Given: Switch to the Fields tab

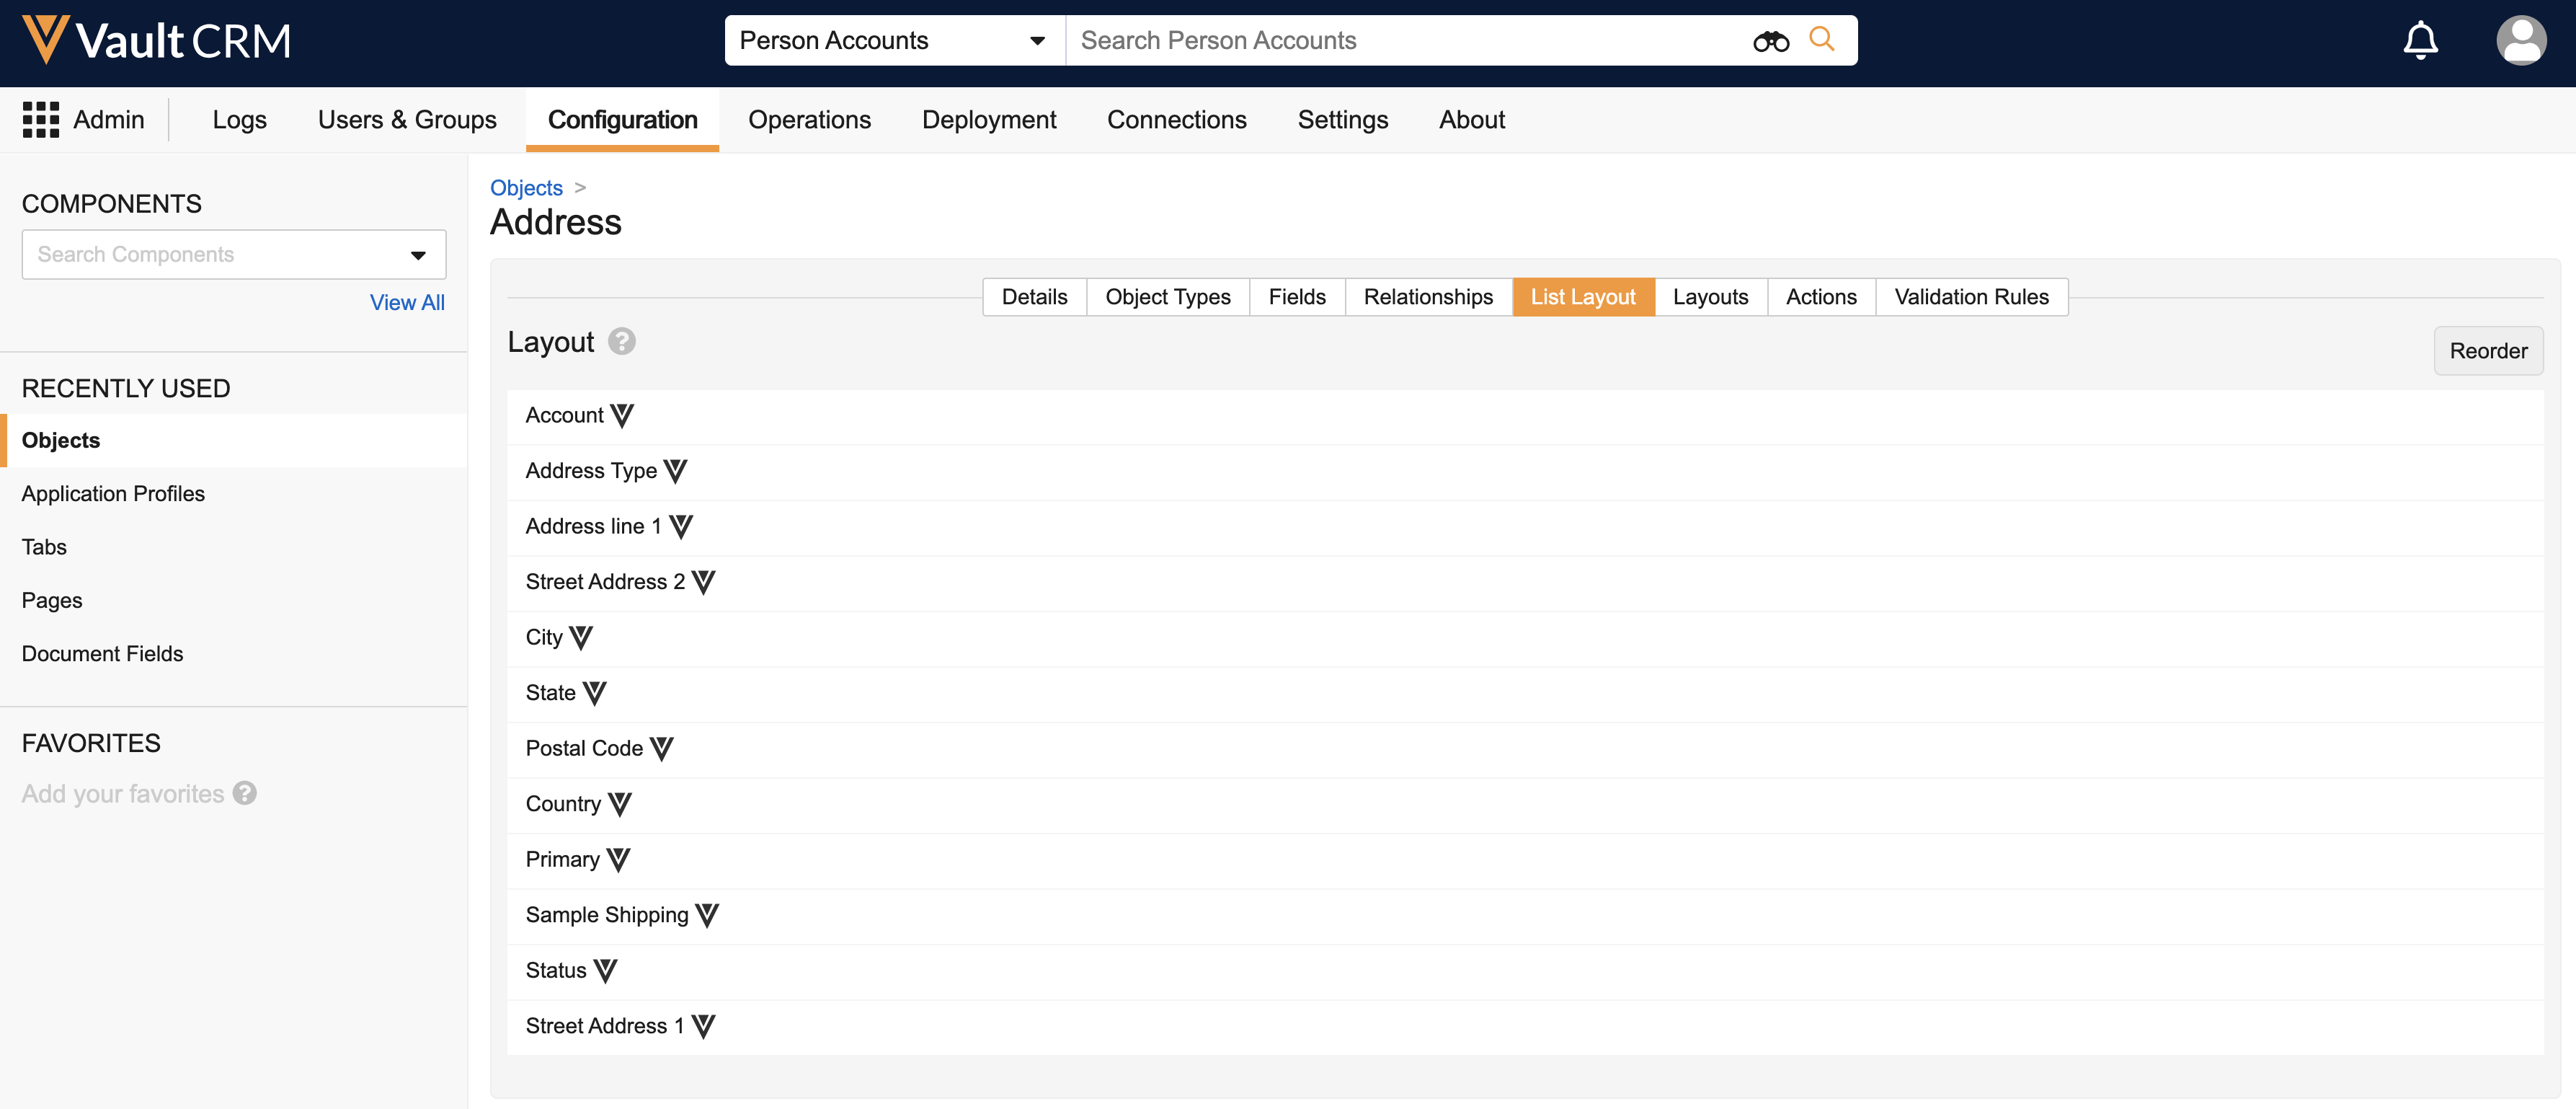Looking at the screenshot, I should tap(1296, 297).
